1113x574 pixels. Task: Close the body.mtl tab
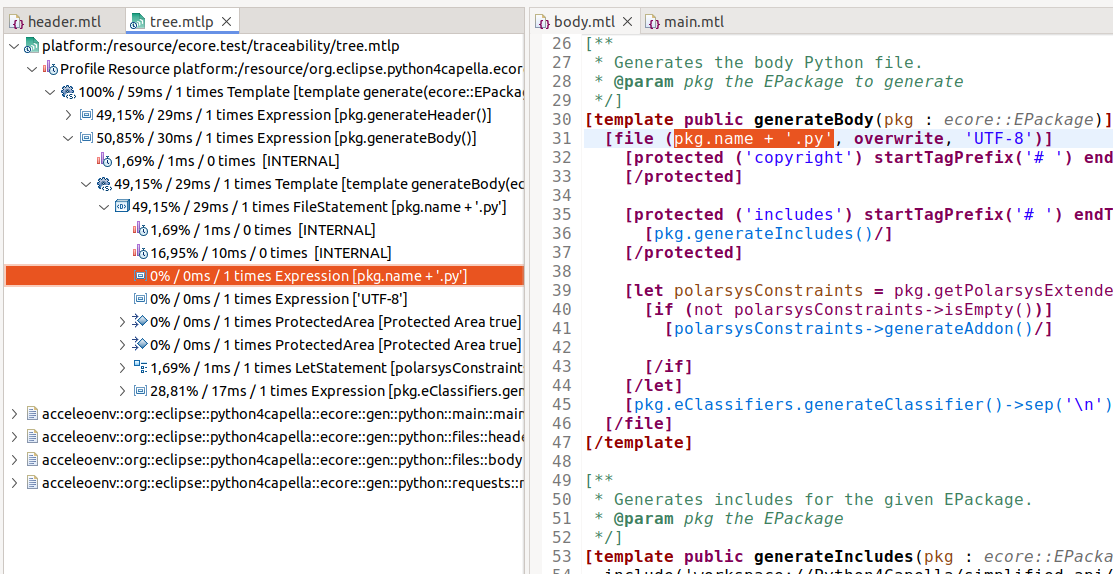(627, 22)
